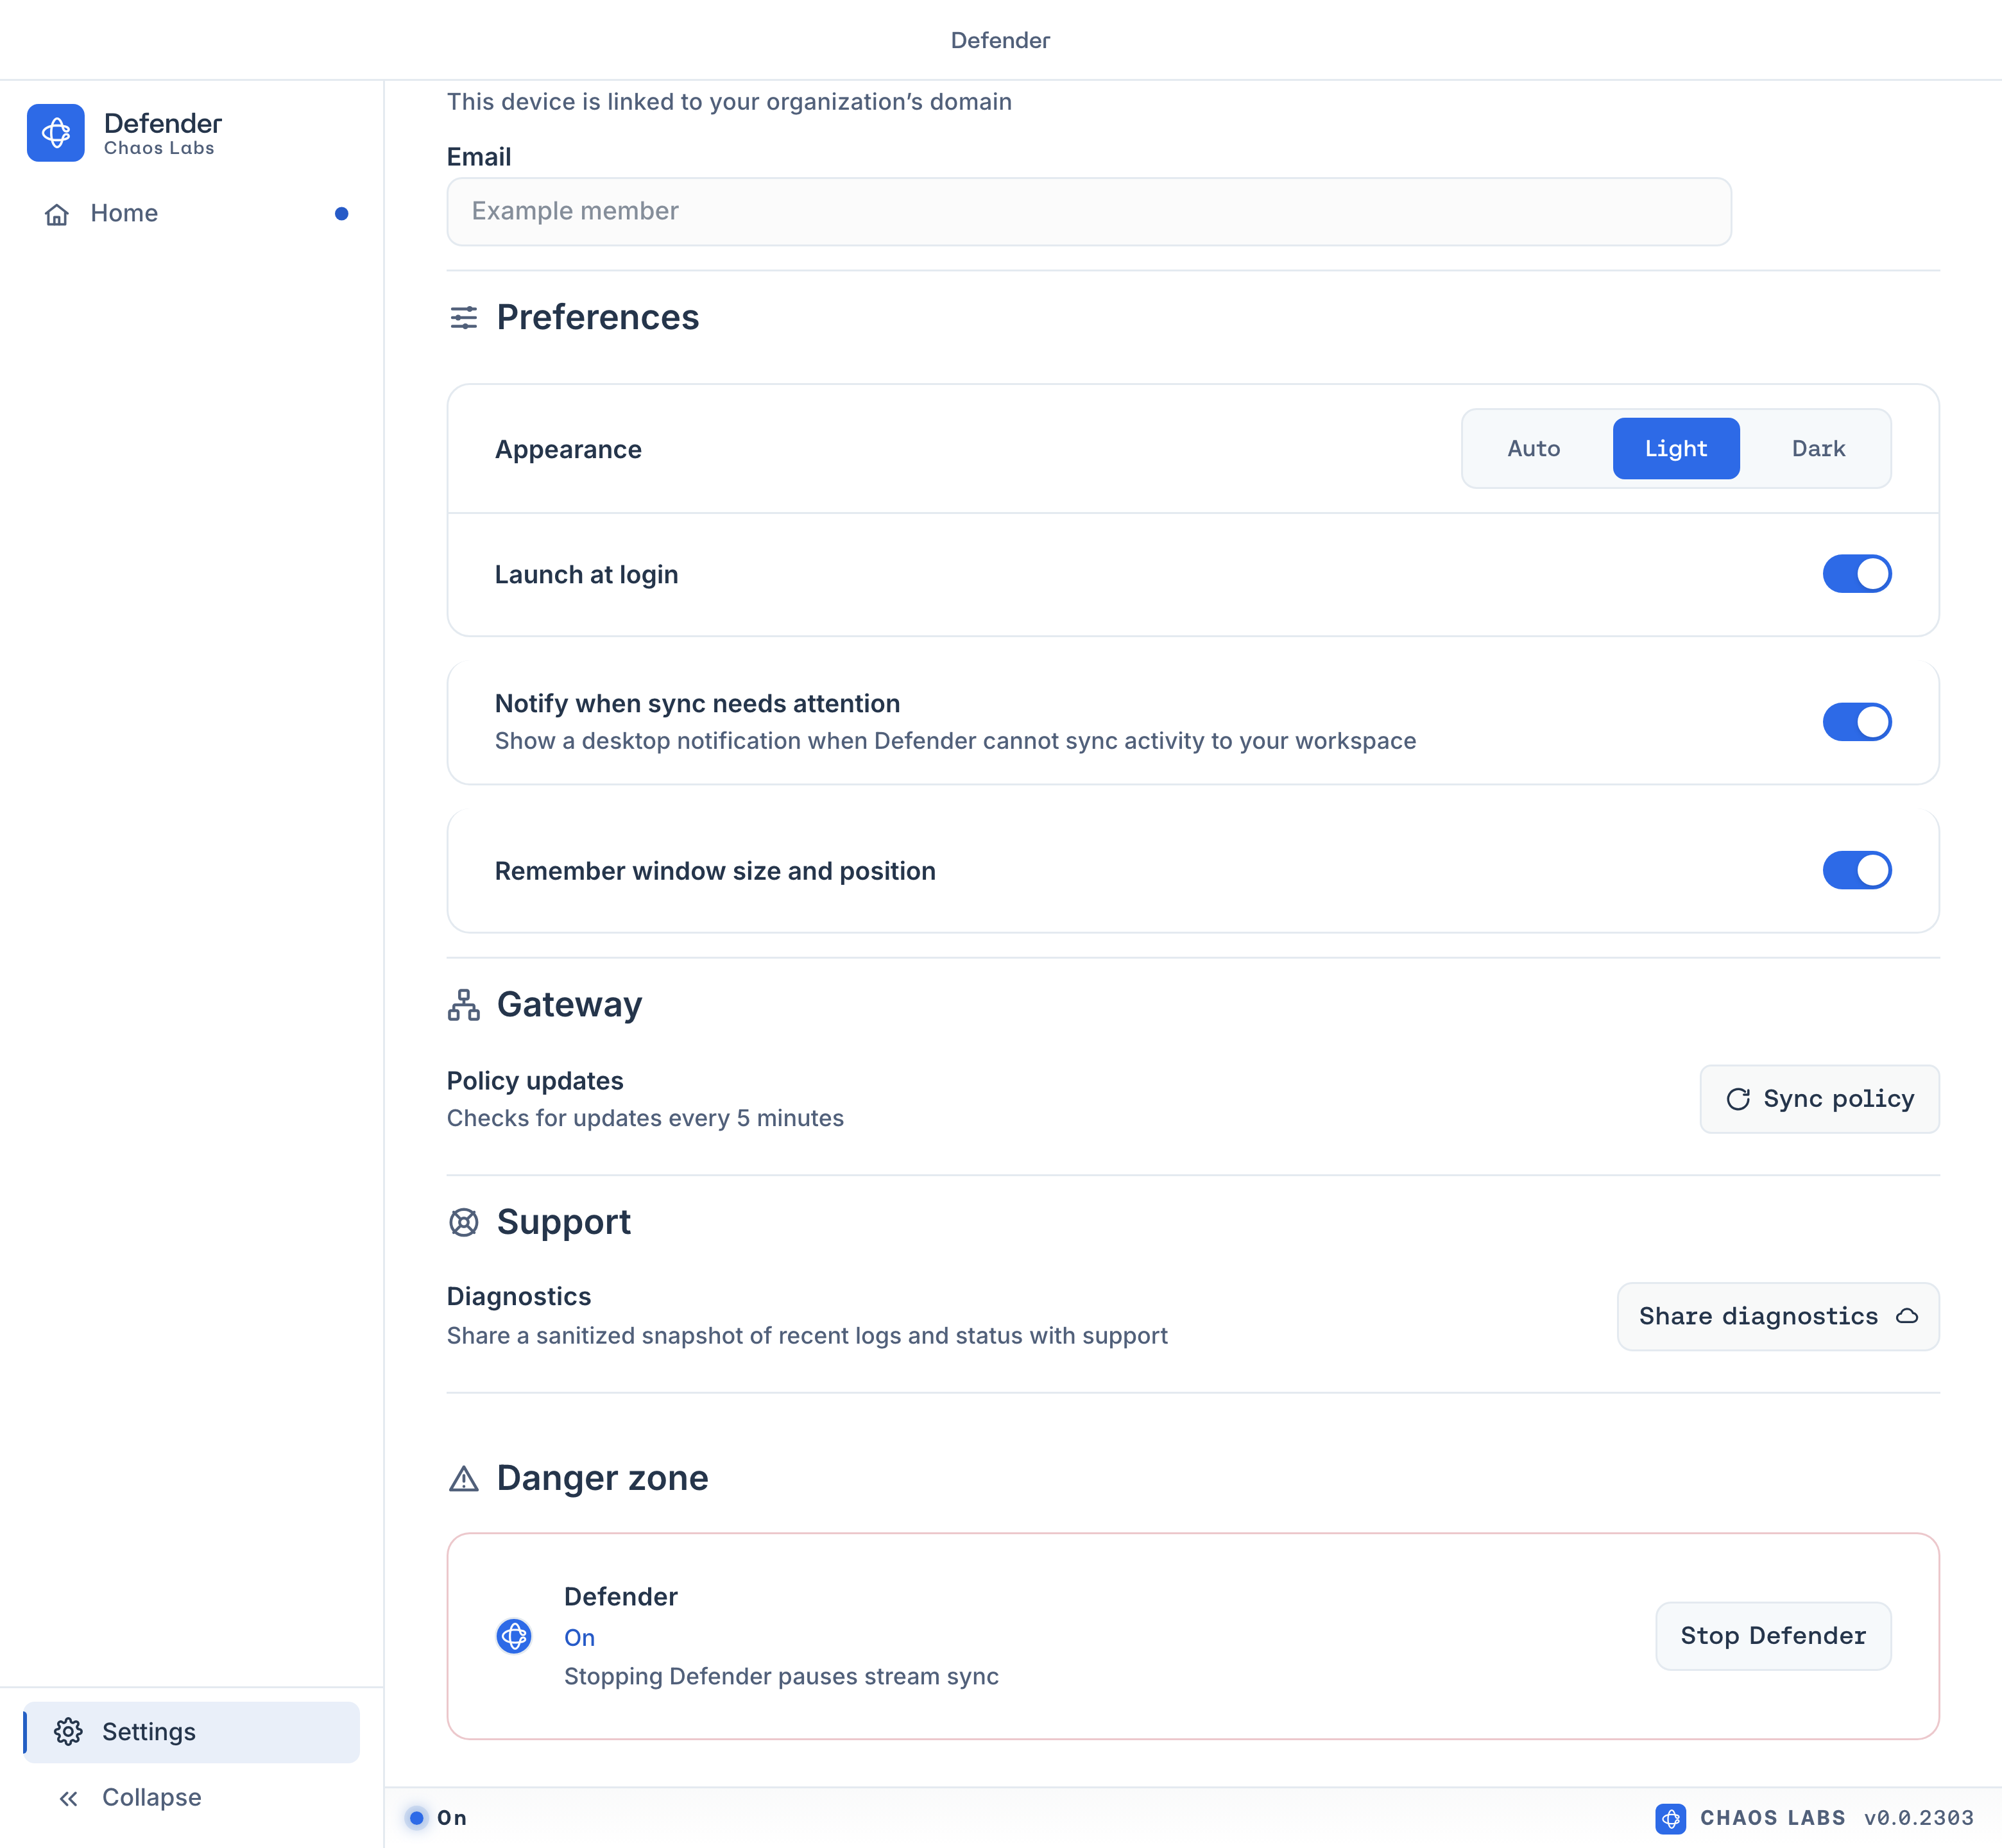Toggle Notify when sync needs attention
This screenshot has width=2002, height=1848.
tap(1856, 722)
